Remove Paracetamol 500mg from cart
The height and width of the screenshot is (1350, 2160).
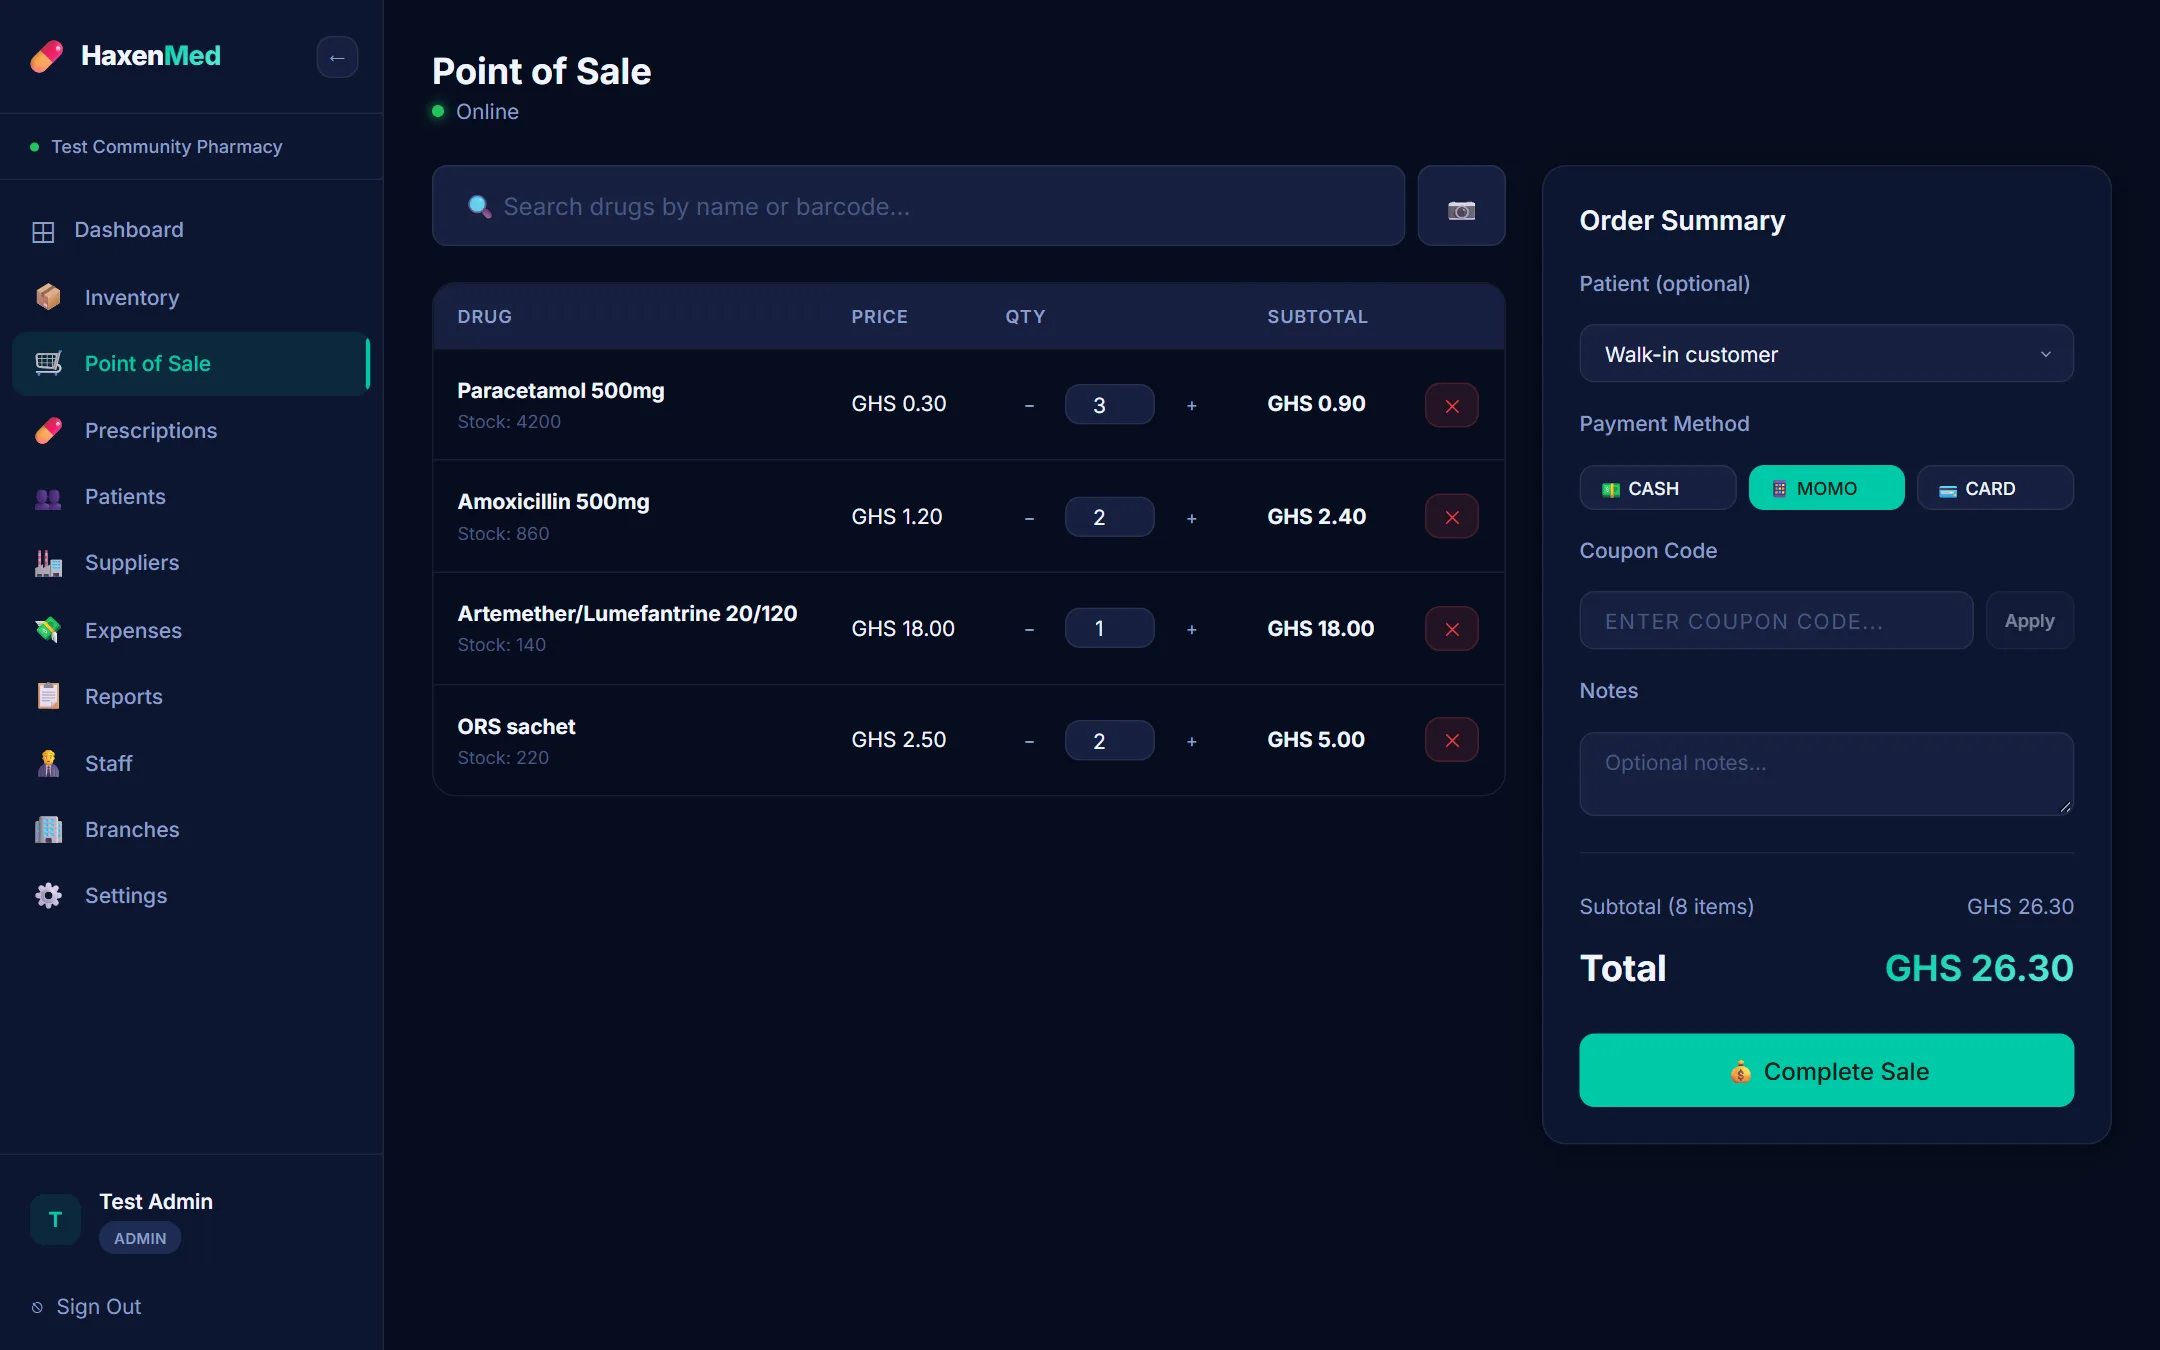[1451, 405]
